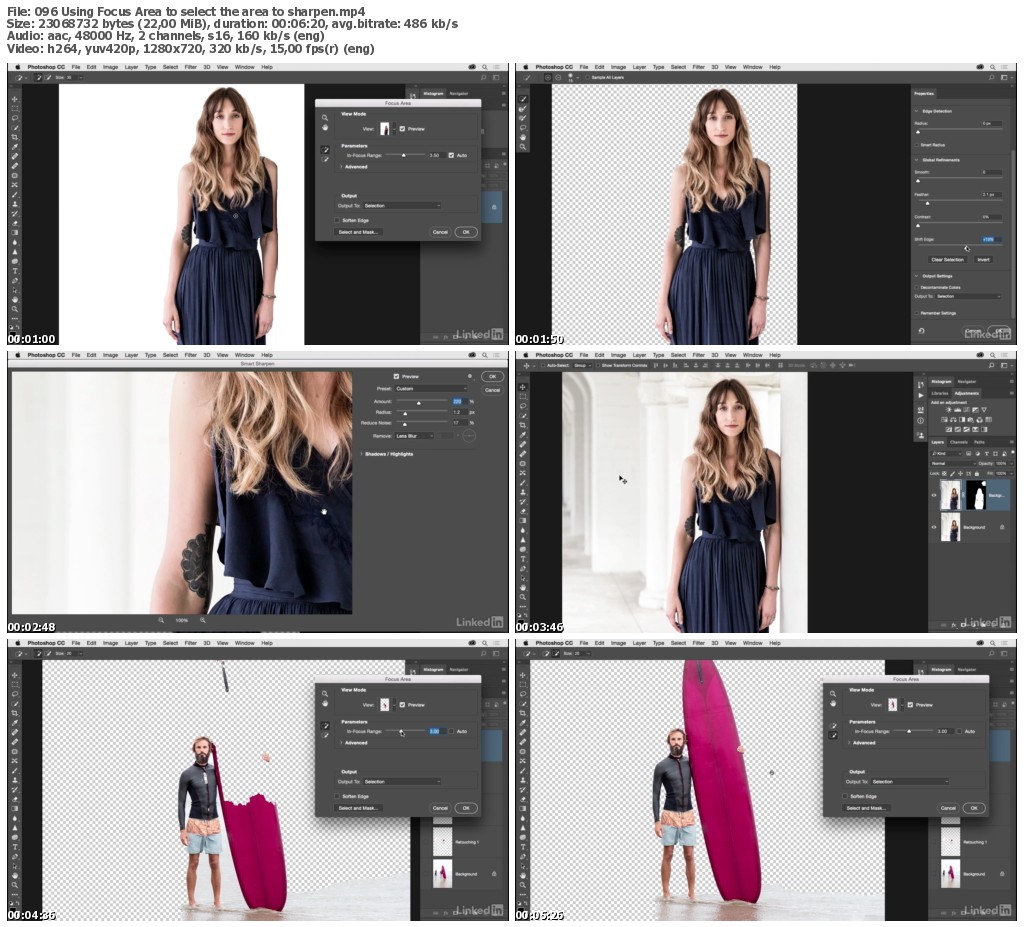This screenshot has width=1024, height=927.
Task: Choose the Type tool in the 00:01:00 frame toolbar
Action: point(15,270)
